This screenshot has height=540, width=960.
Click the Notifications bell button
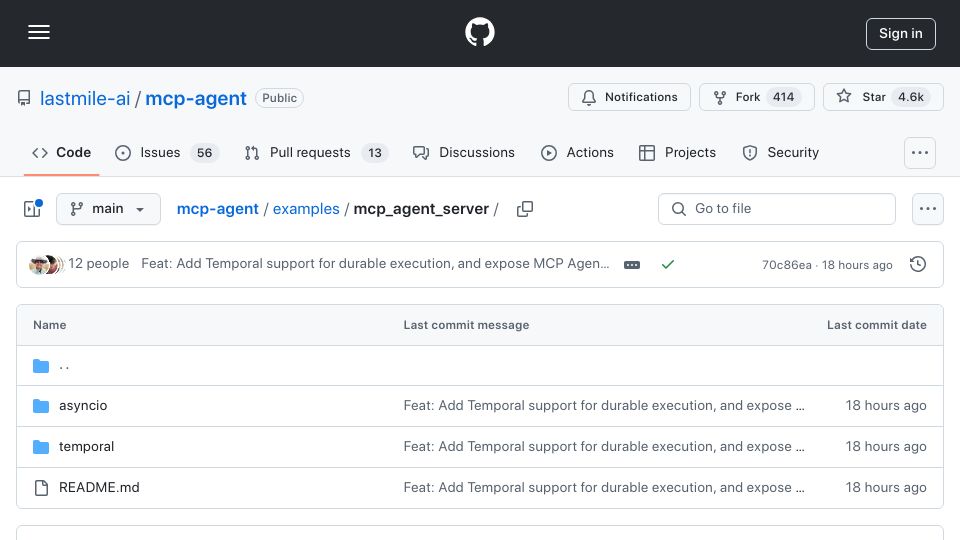click(629, 97)
